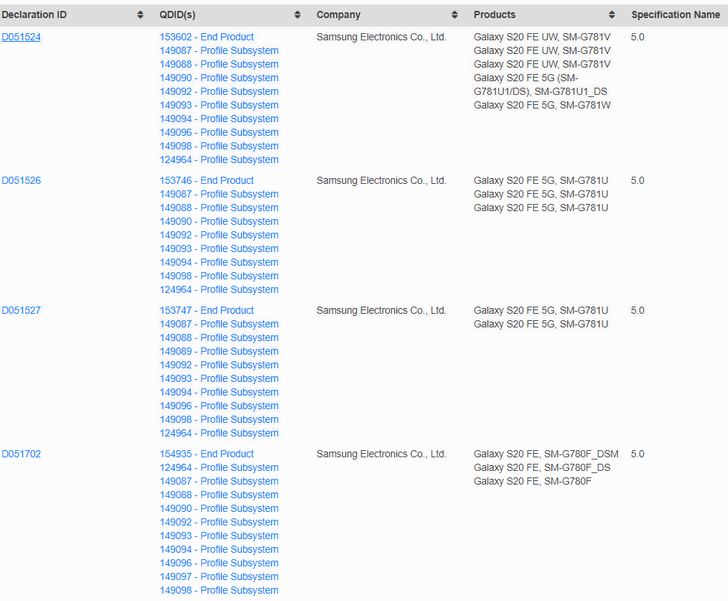Screen dimensions: 728x601
Task: Open 149096 Profile Subsystem under D051527
Action: (x=219, y=406)
